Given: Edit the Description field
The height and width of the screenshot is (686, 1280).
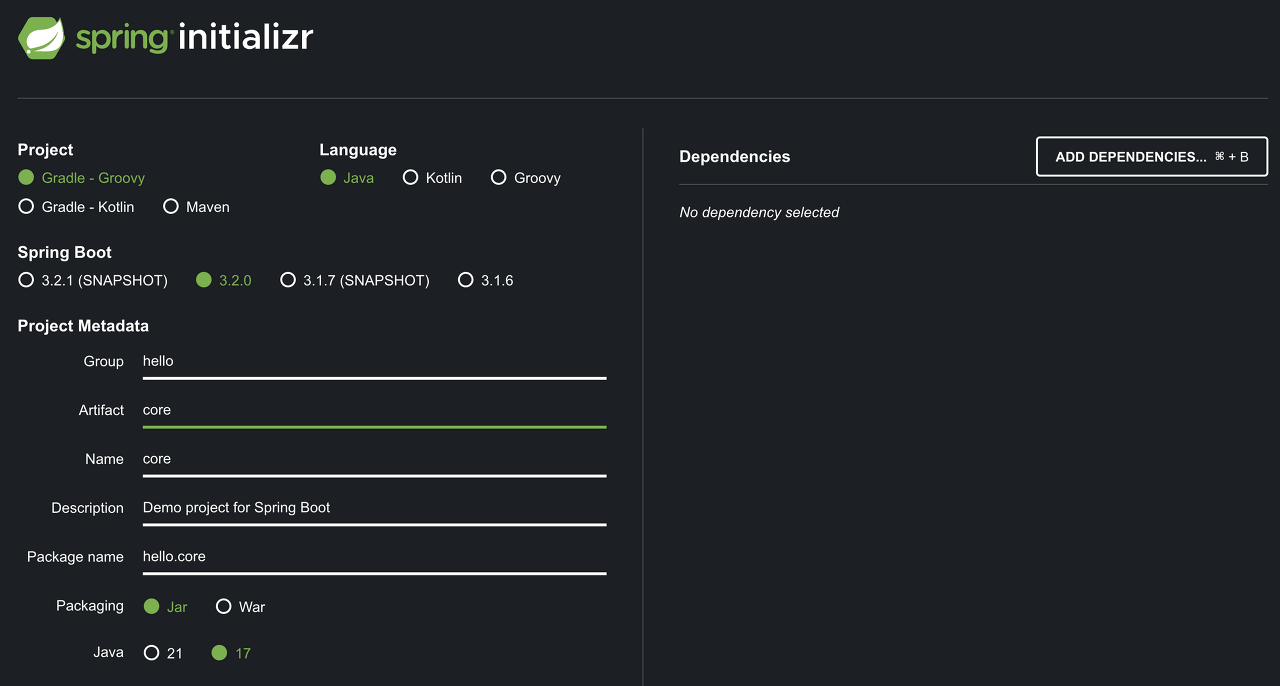Looking at the screenshot, I should tap(374, 509).
